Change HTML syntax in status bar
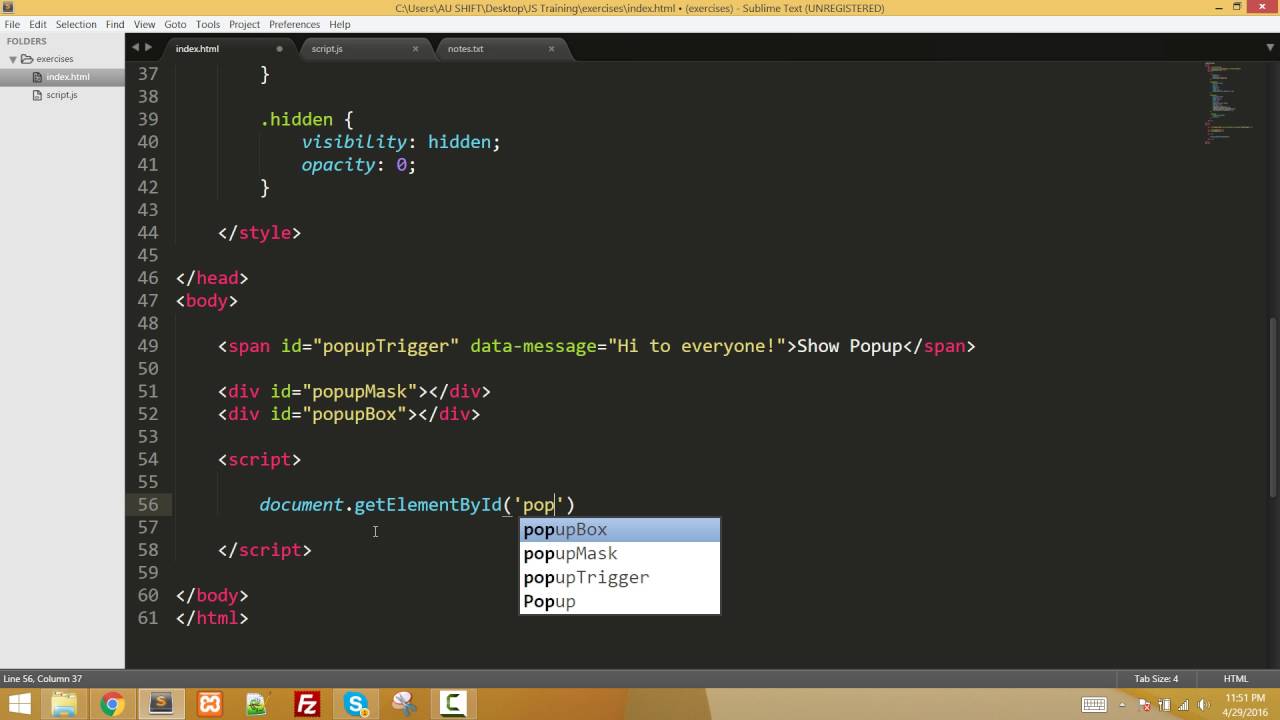This screenshot has height=720, width=1280. tap(1236, 679)
